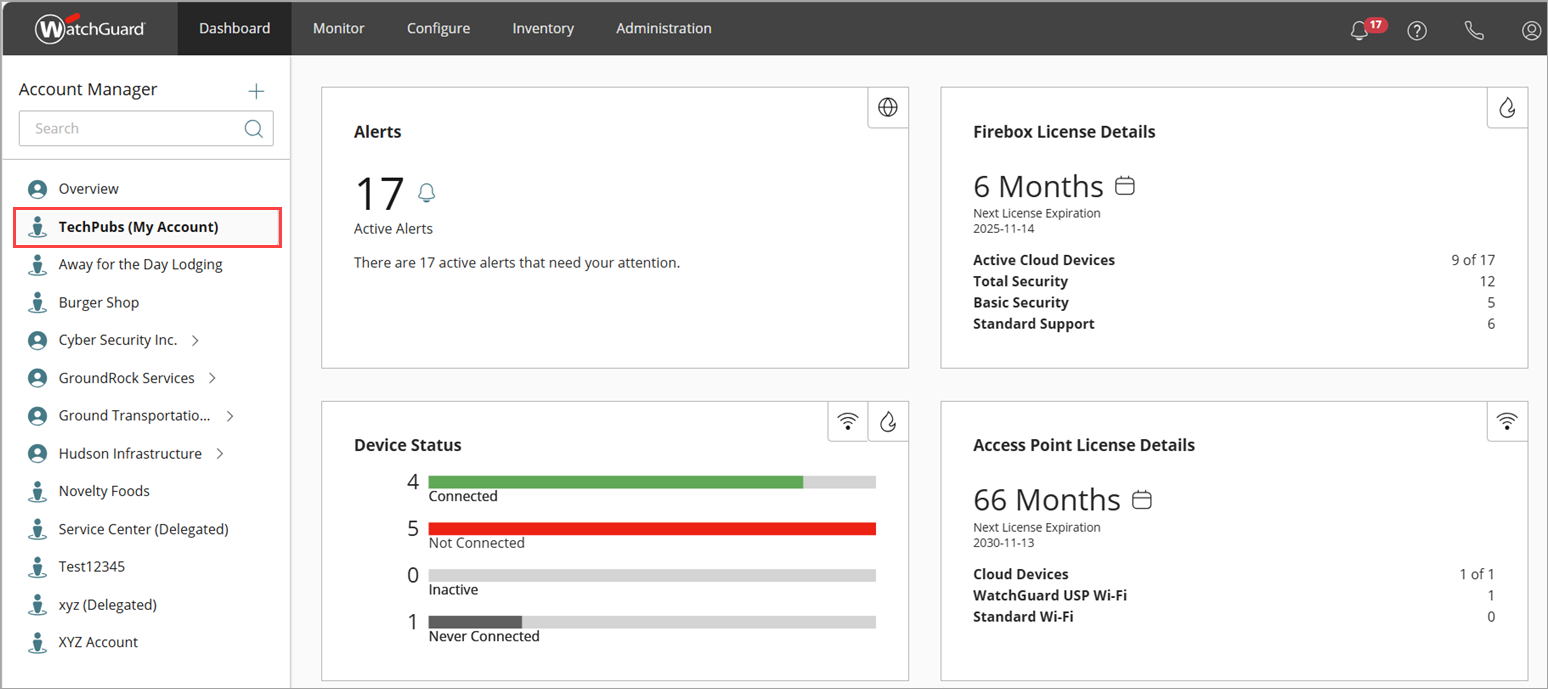Select the Firebox icon on Firebox License Details

pyautogui.click(x=1507, y=107)
